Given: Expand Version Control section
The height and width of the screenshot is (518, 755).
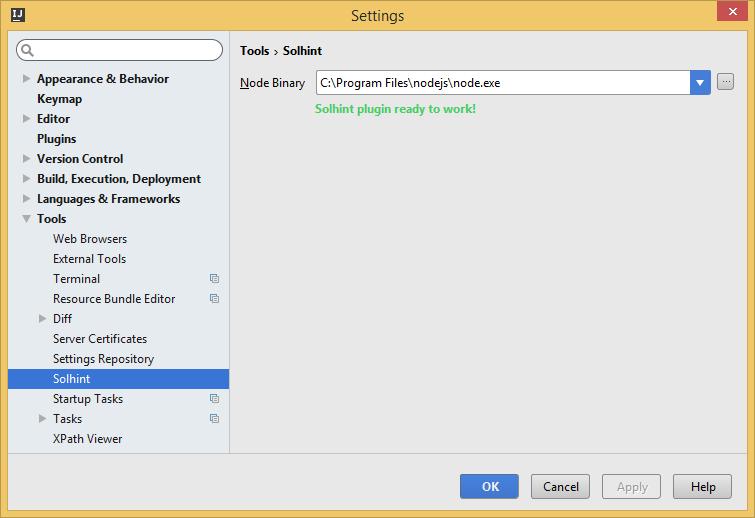Looking at the screenshot, I should 26,158.
